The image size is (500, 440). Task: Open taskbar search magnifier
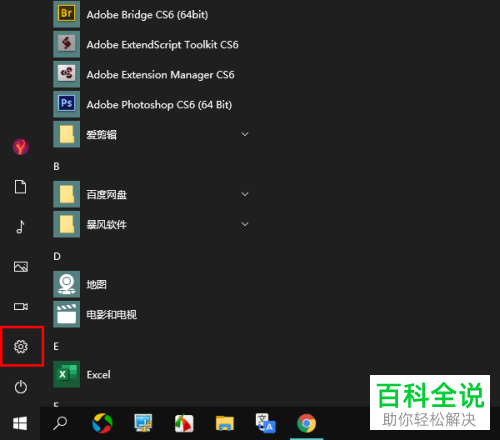60,423
